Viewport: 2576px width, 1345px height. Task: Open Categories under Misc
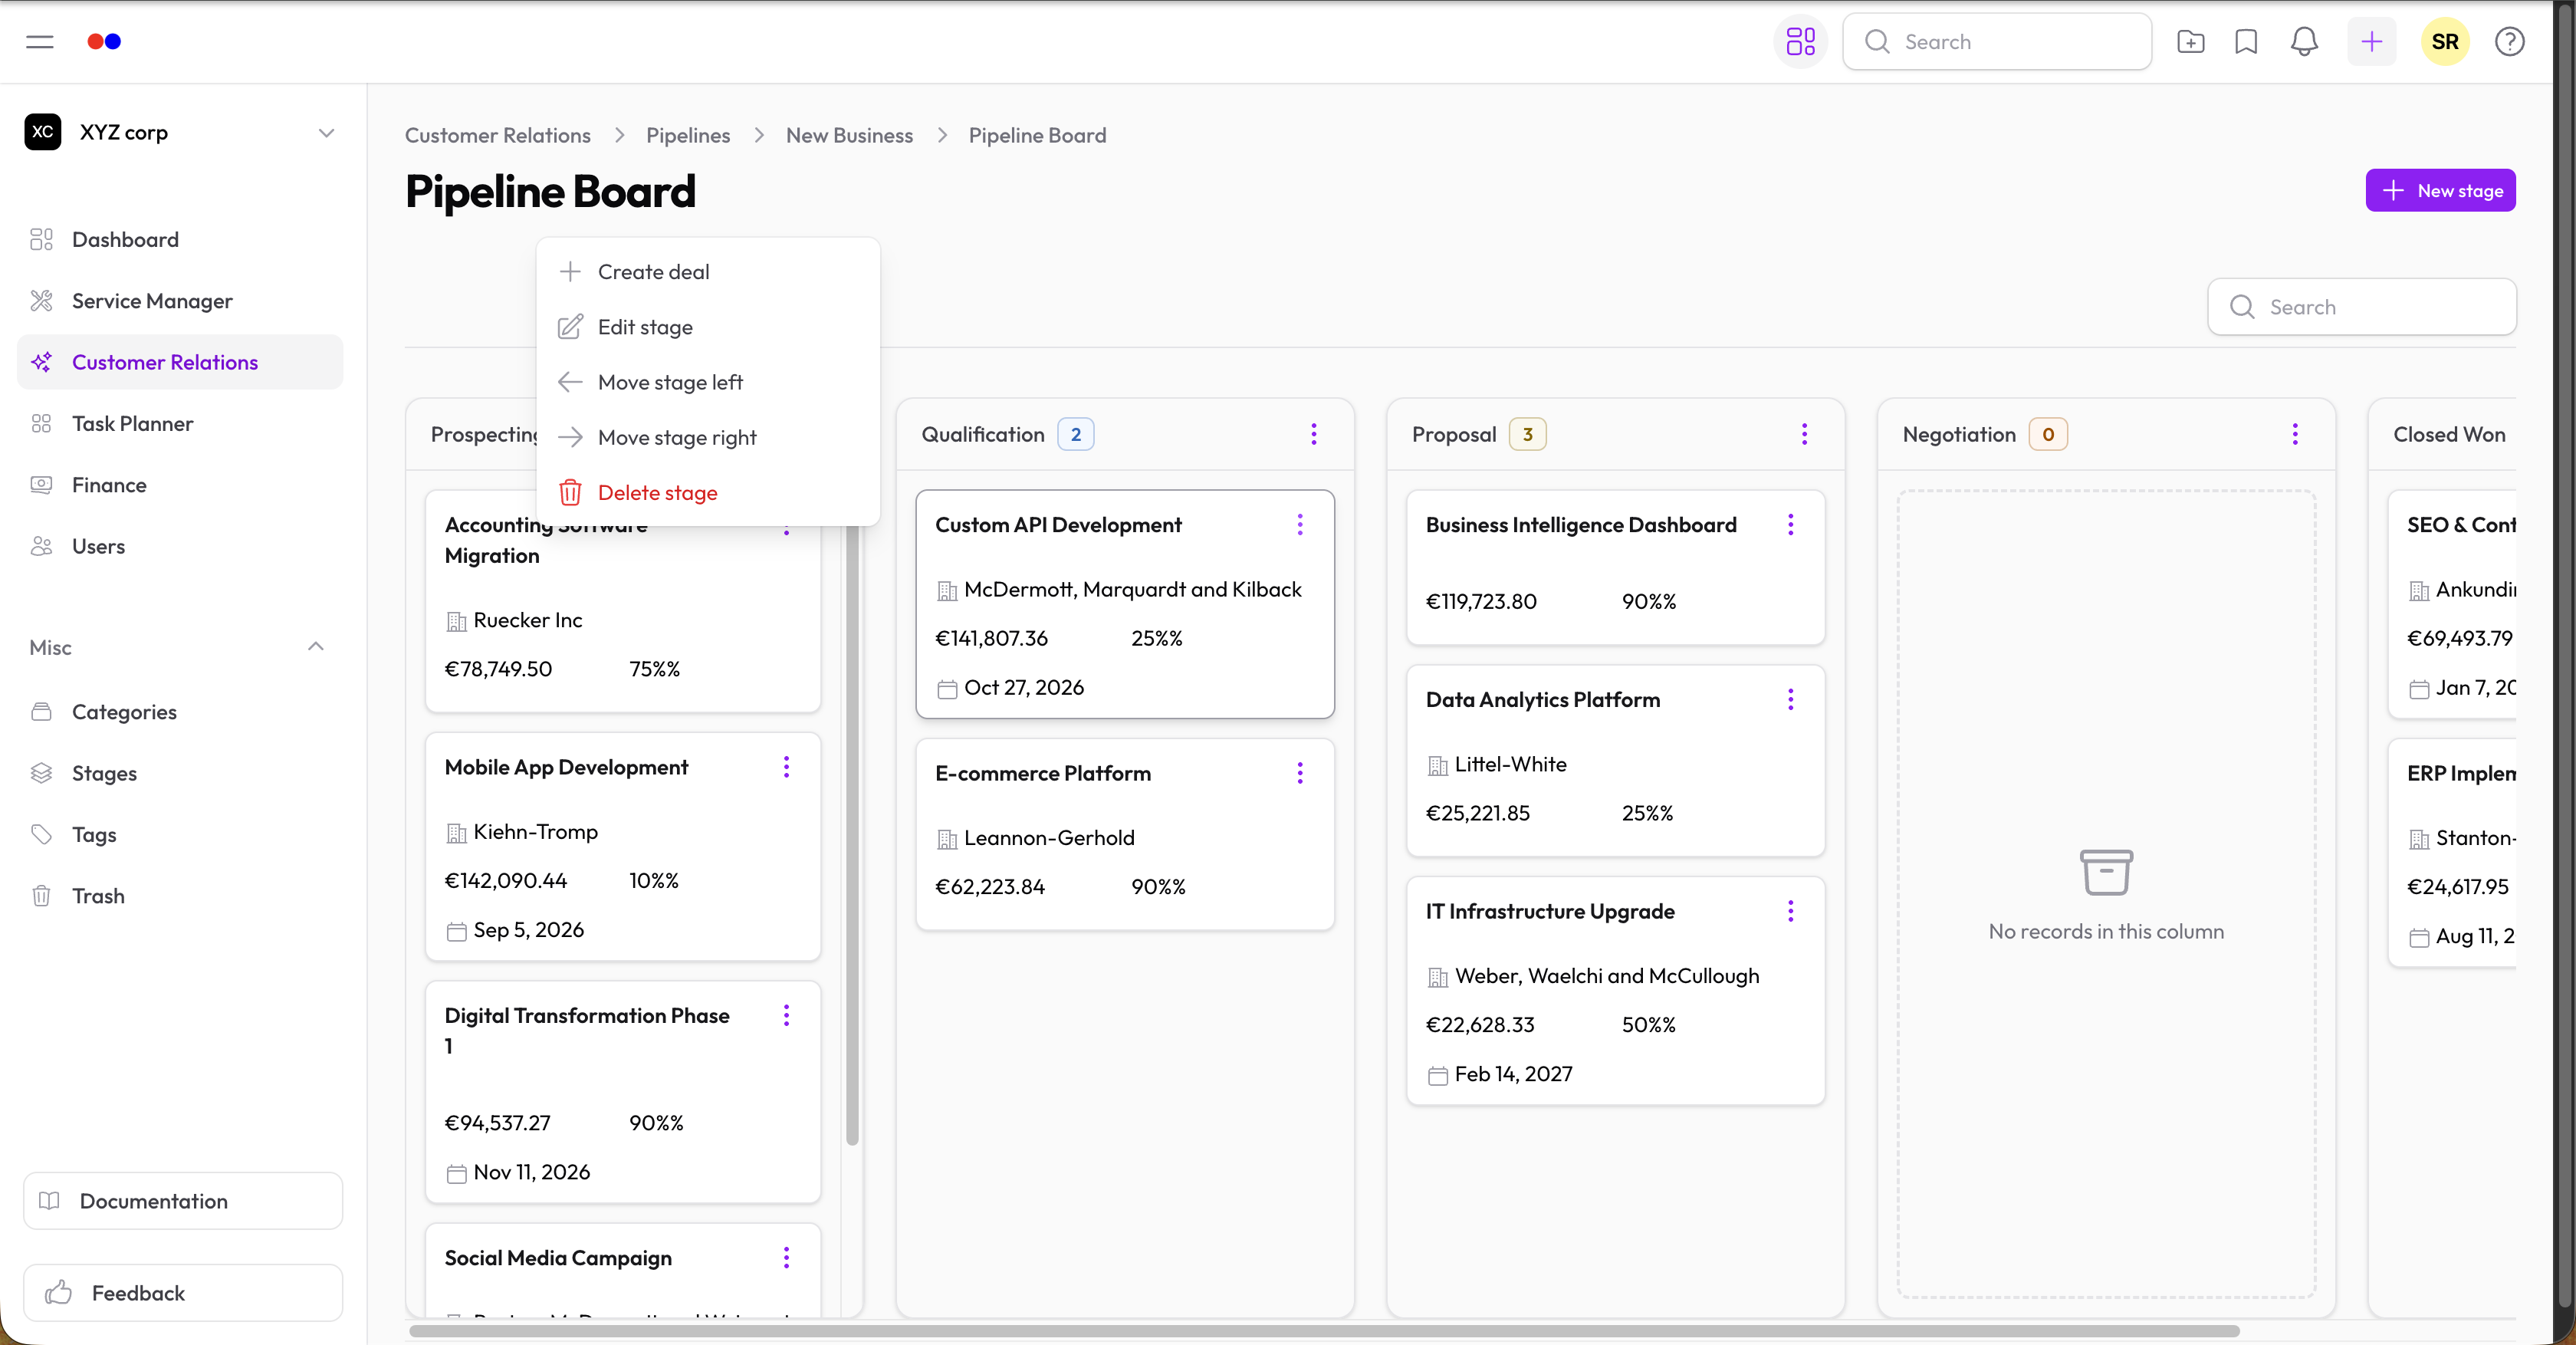click(x=180, y=712)
